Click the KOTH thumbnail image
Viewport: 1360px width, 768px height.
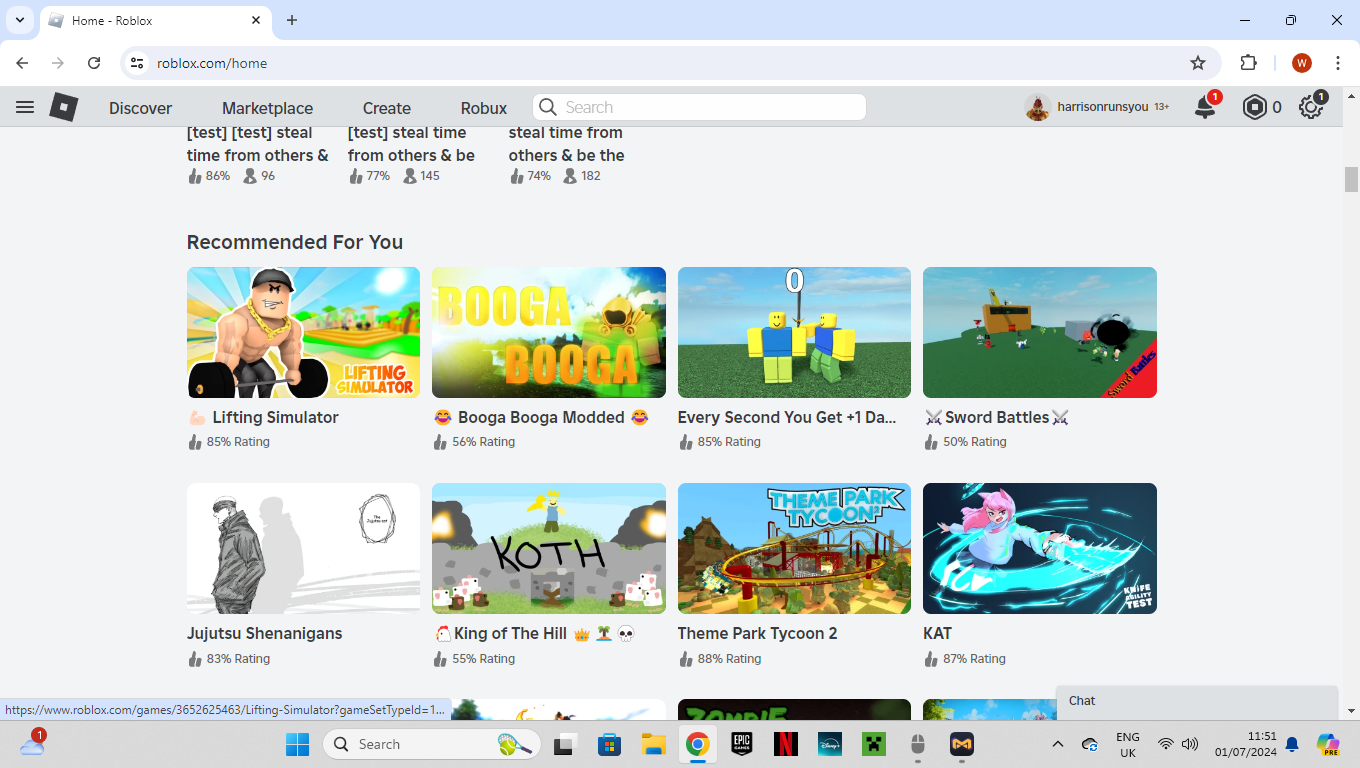[x=549, y=548]
